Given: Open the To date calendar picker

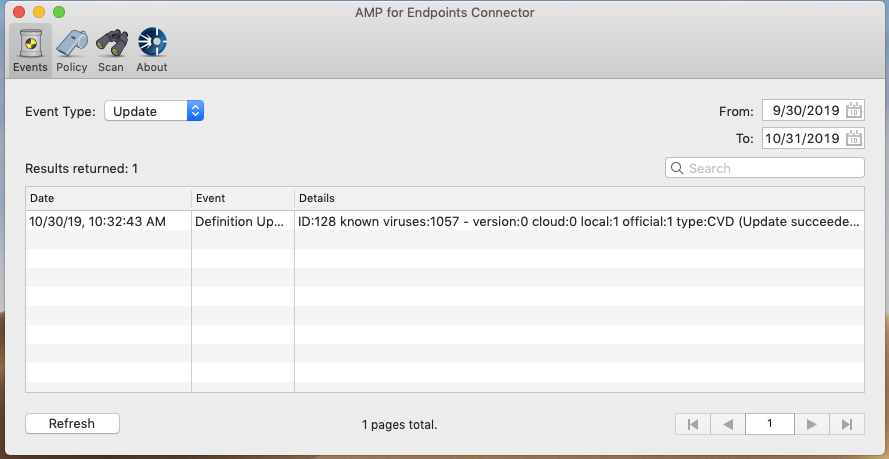Looking at the screenshot, I should [854, 138].
